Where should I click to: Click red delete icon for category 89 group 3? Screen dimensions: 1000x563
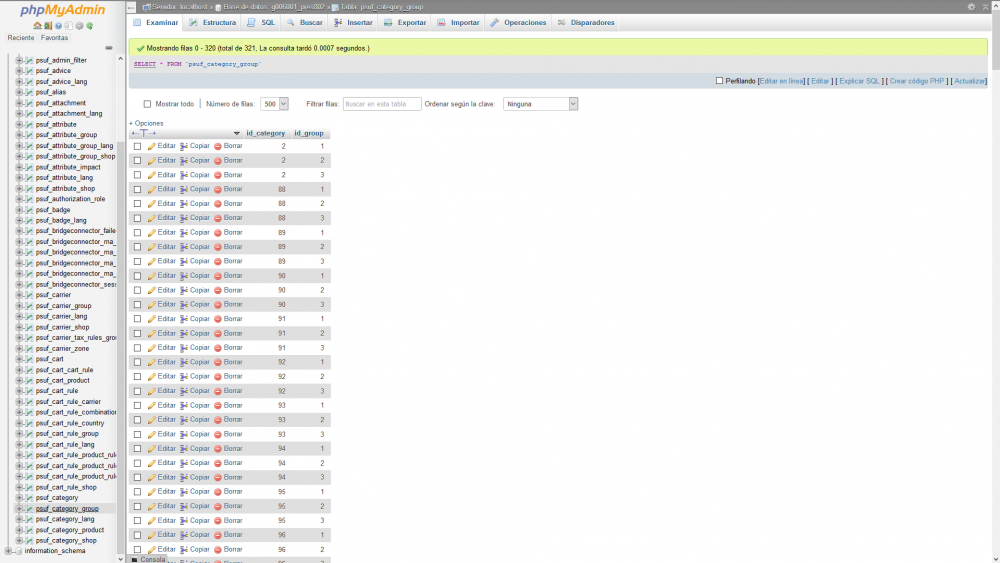pos(217,261)
